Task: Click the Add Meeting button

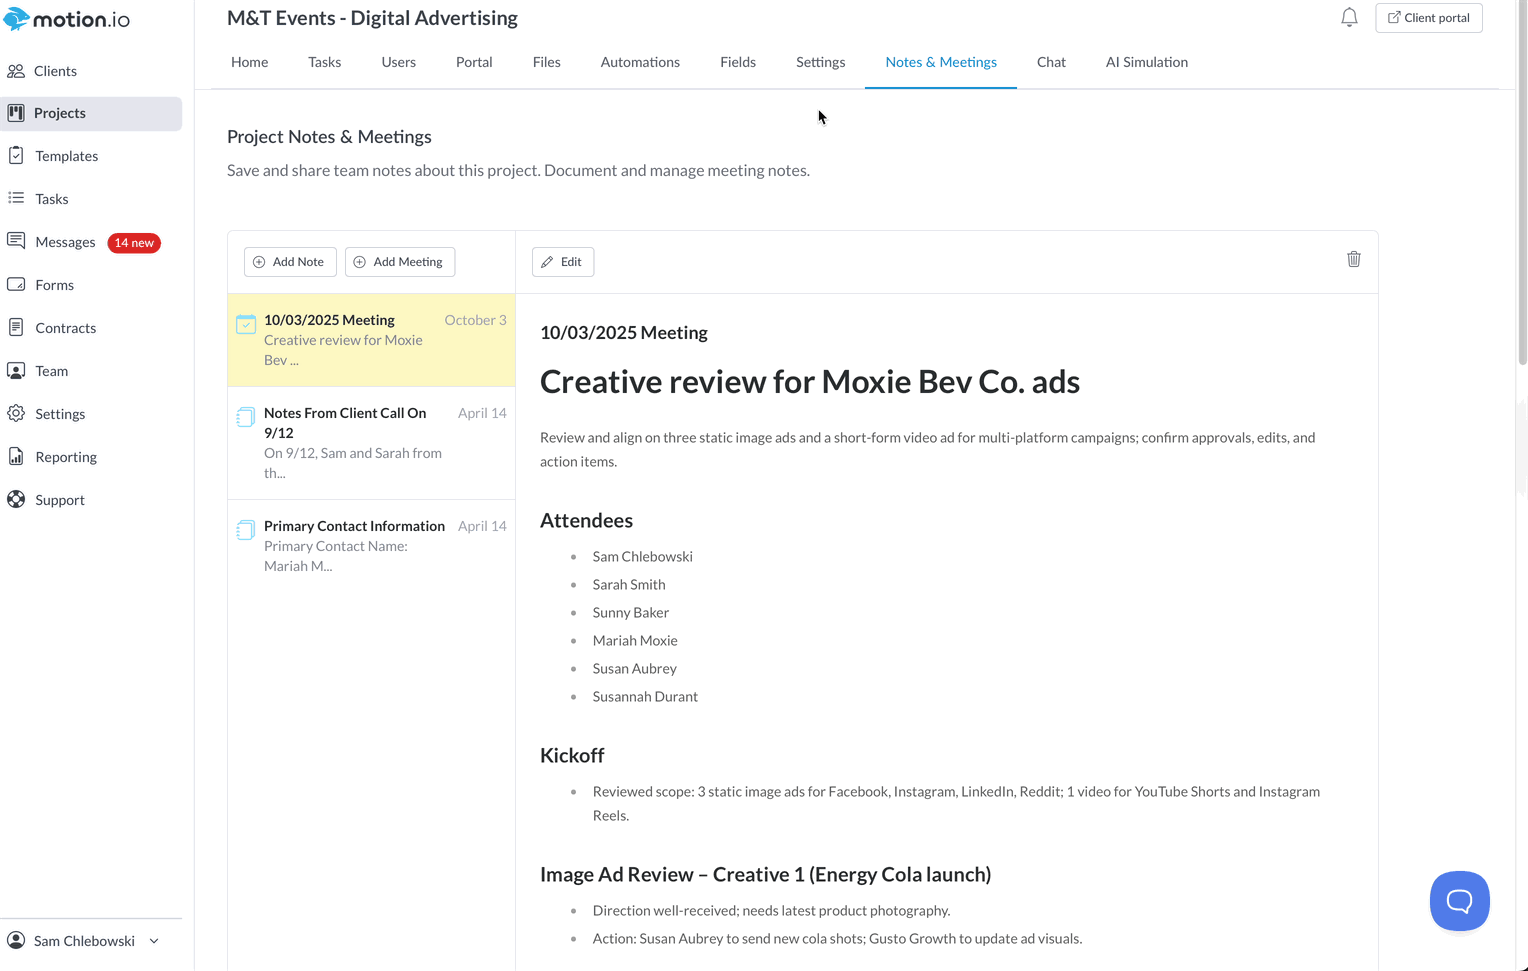Action: coord(400,262)
